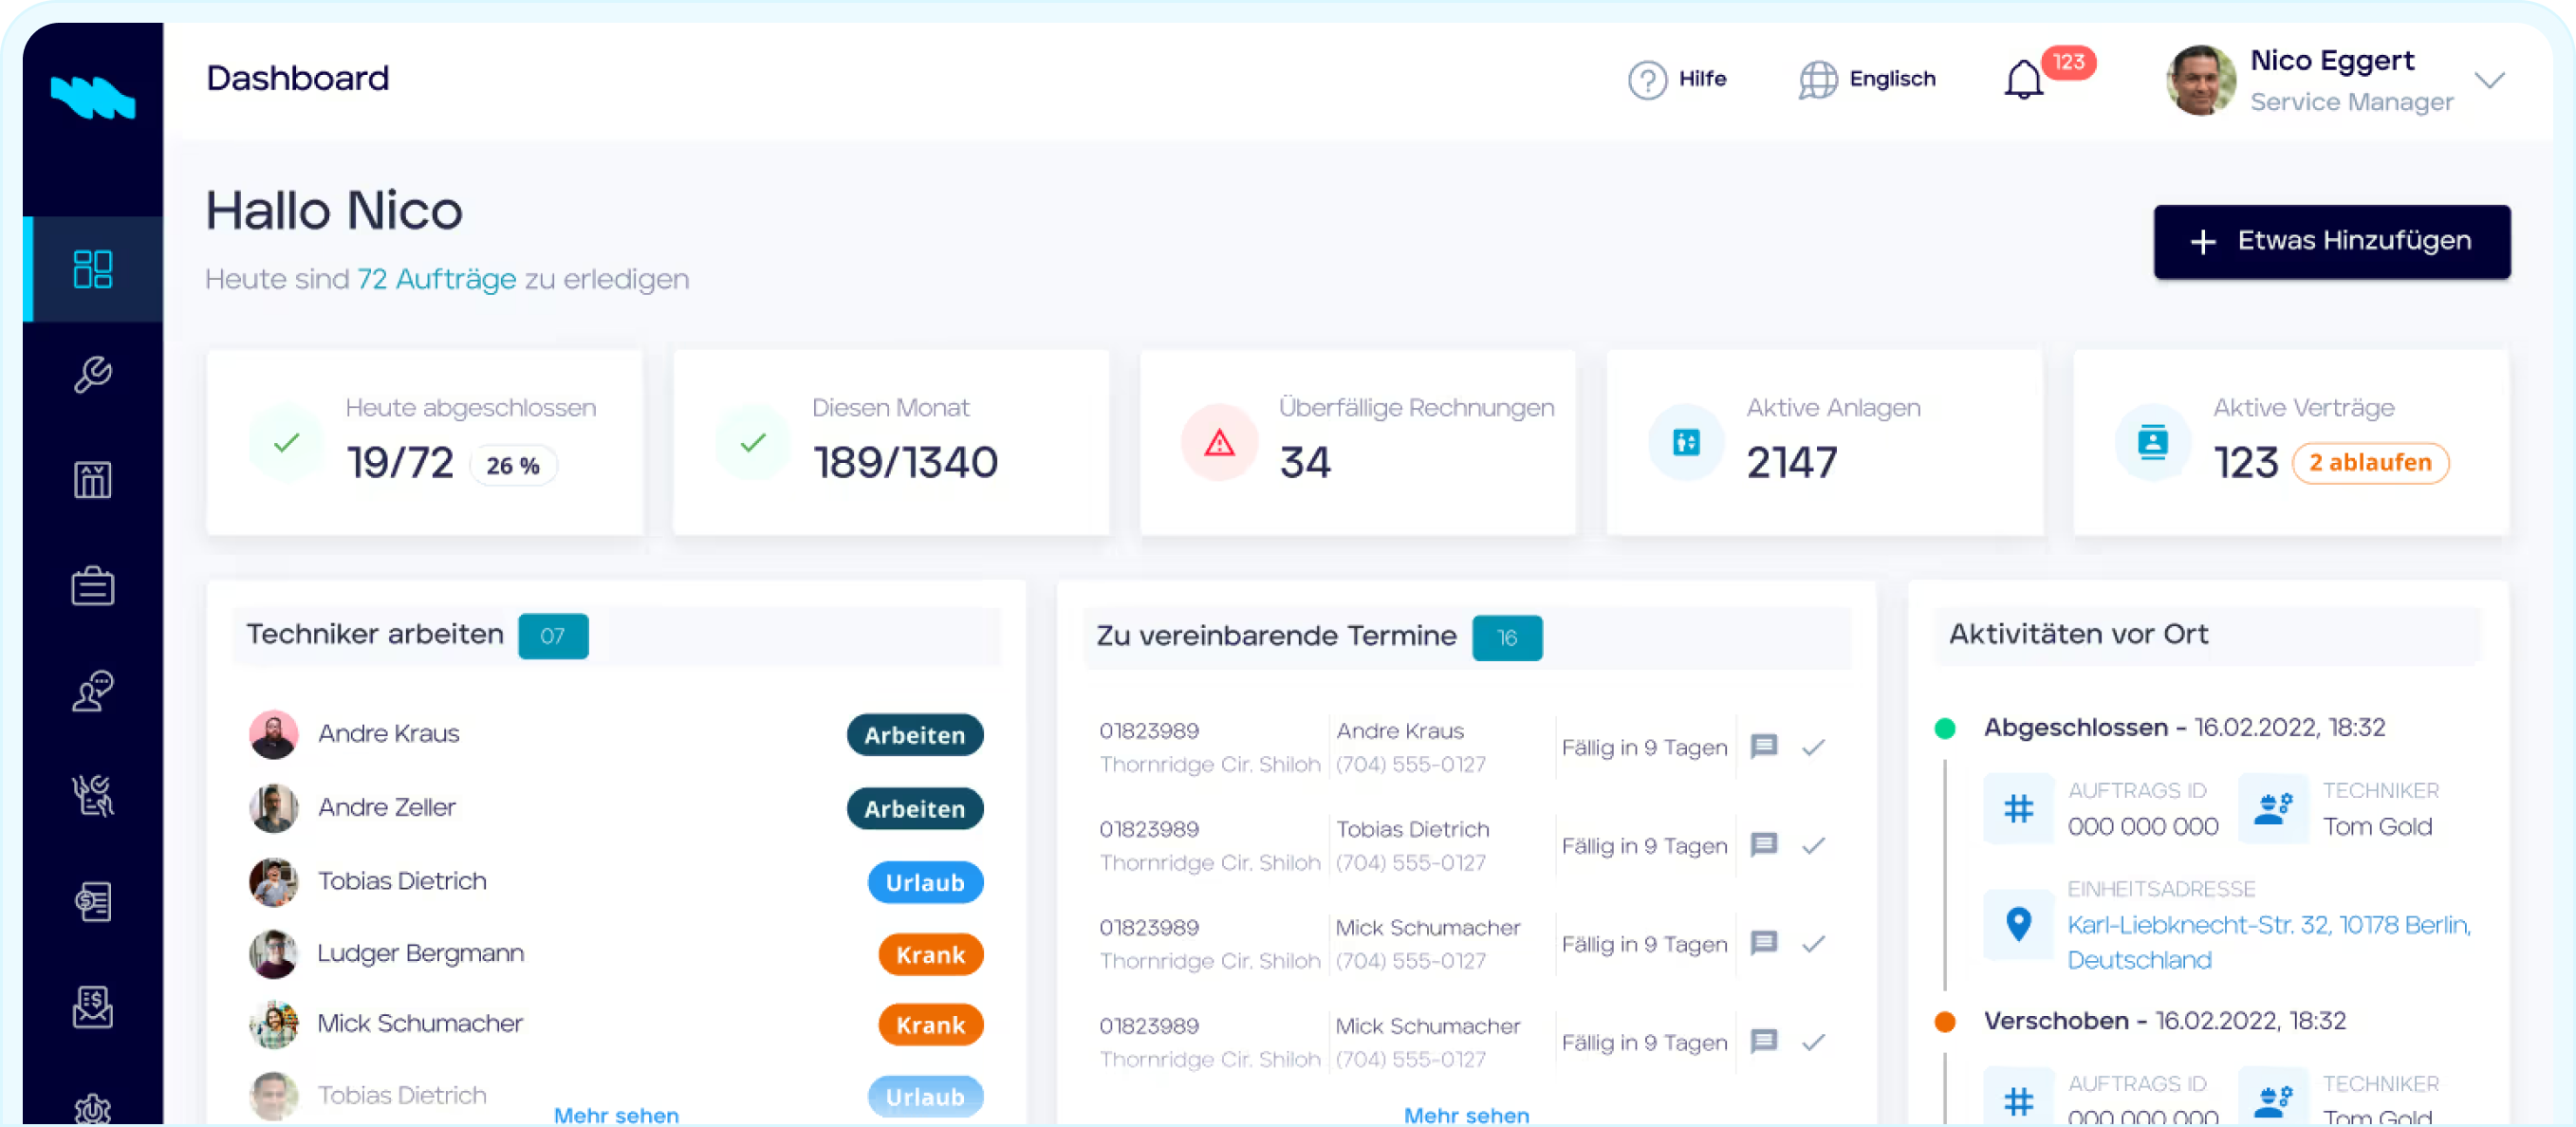Open the technician tools sidebar icon

point(93,796)
